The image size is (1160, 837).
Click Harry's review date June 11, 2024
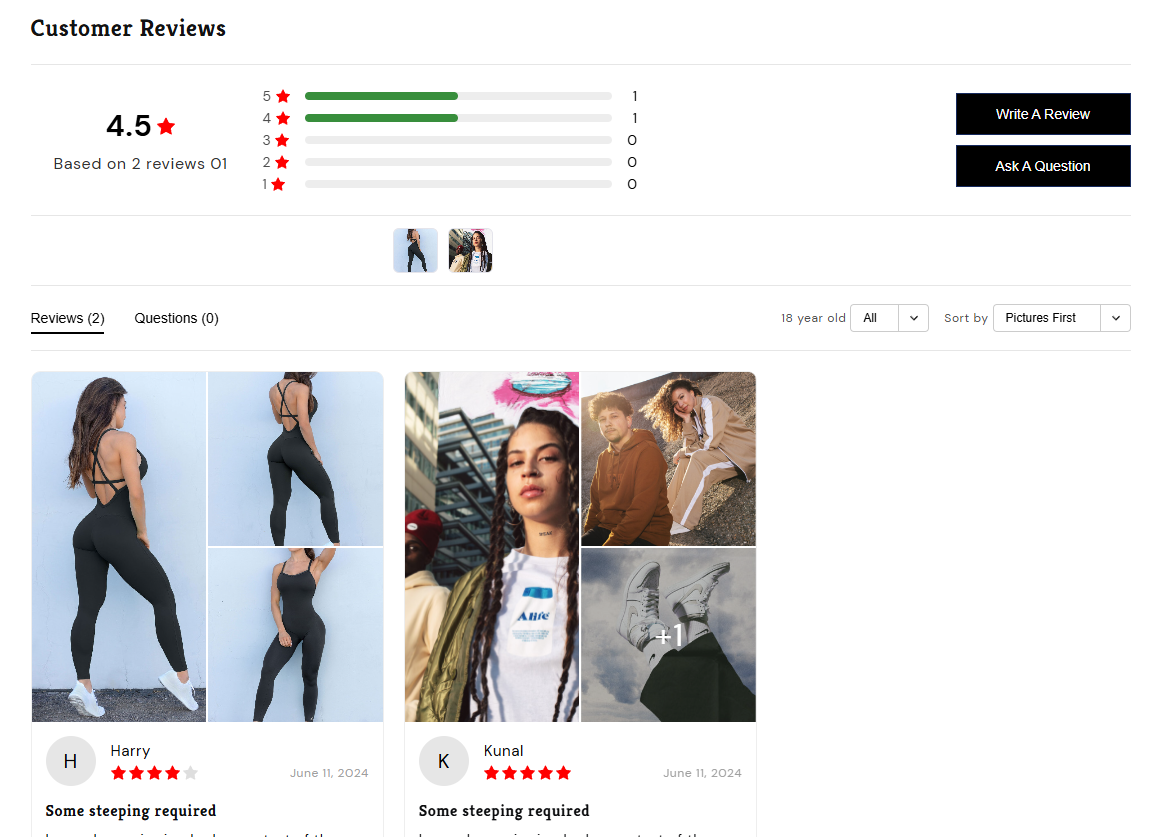click(329, 773)
